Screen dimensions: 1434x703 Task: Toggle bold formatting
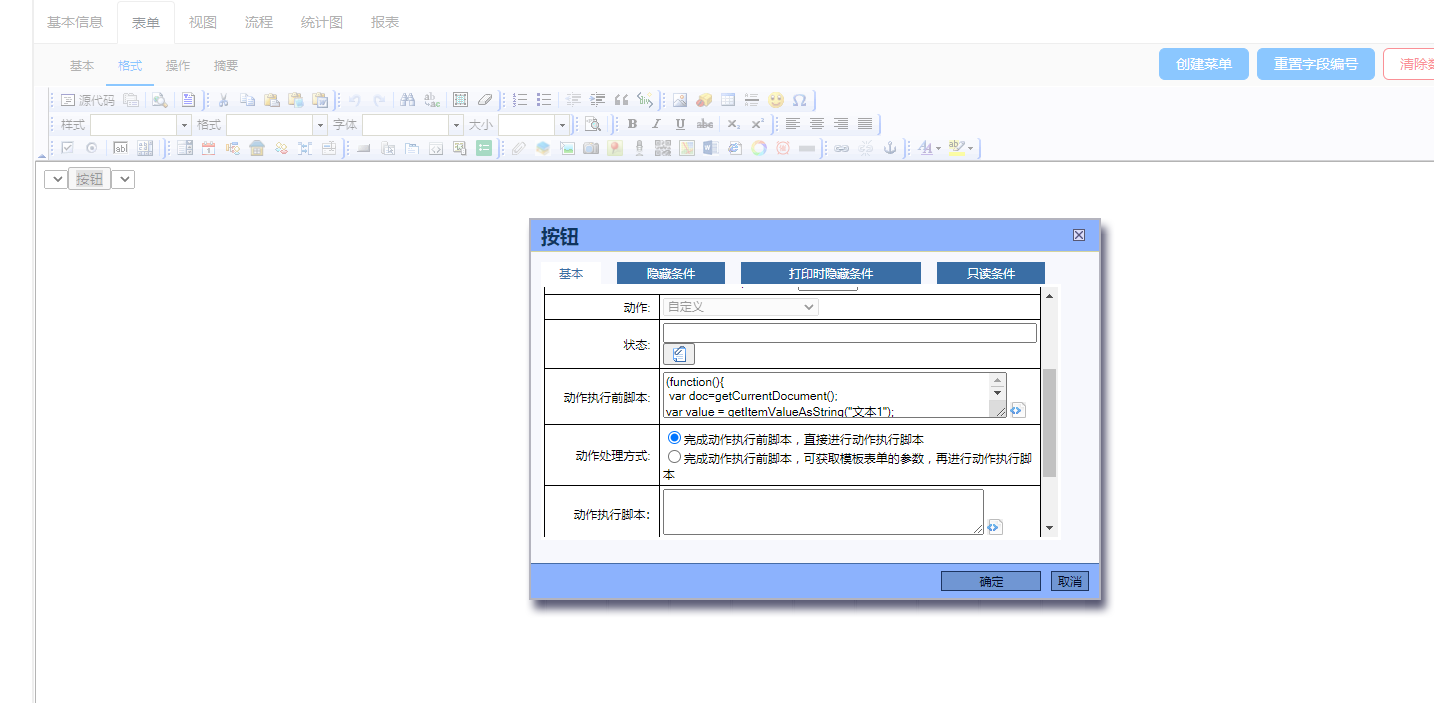point(632,124)
